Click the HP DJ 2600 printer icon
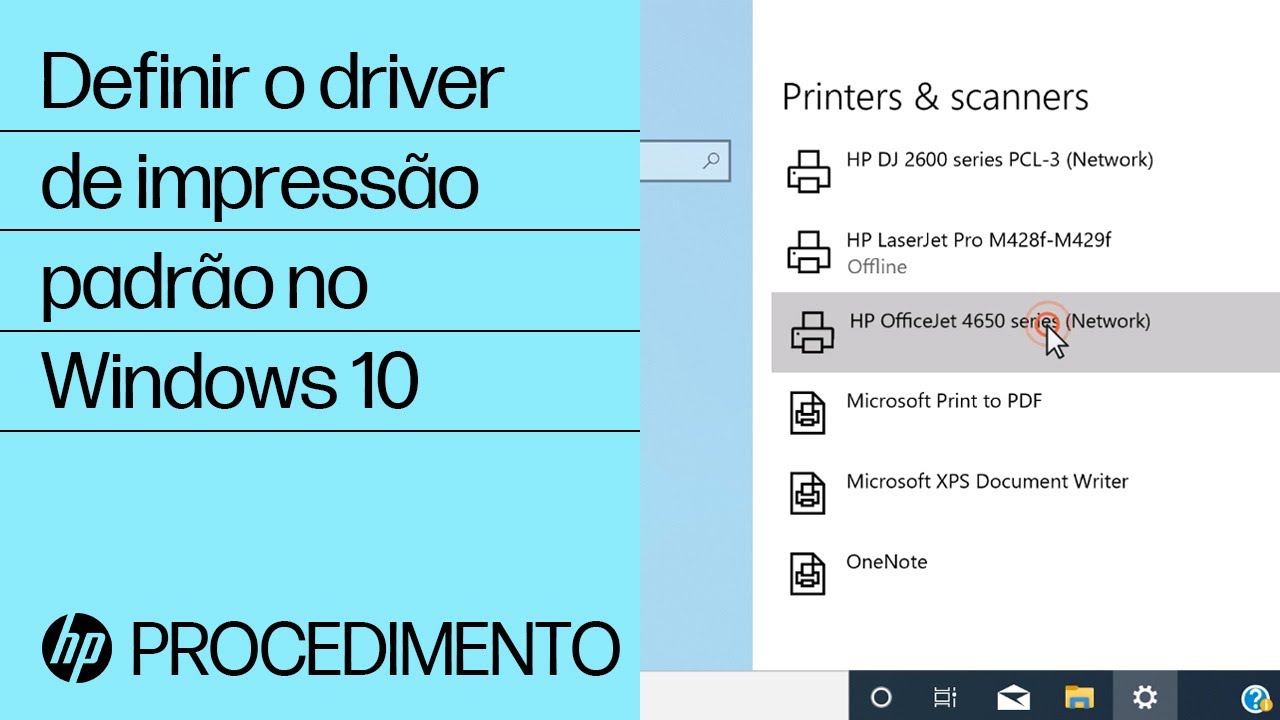This screenshot has width=1280, height=720. tap(809, 171)
